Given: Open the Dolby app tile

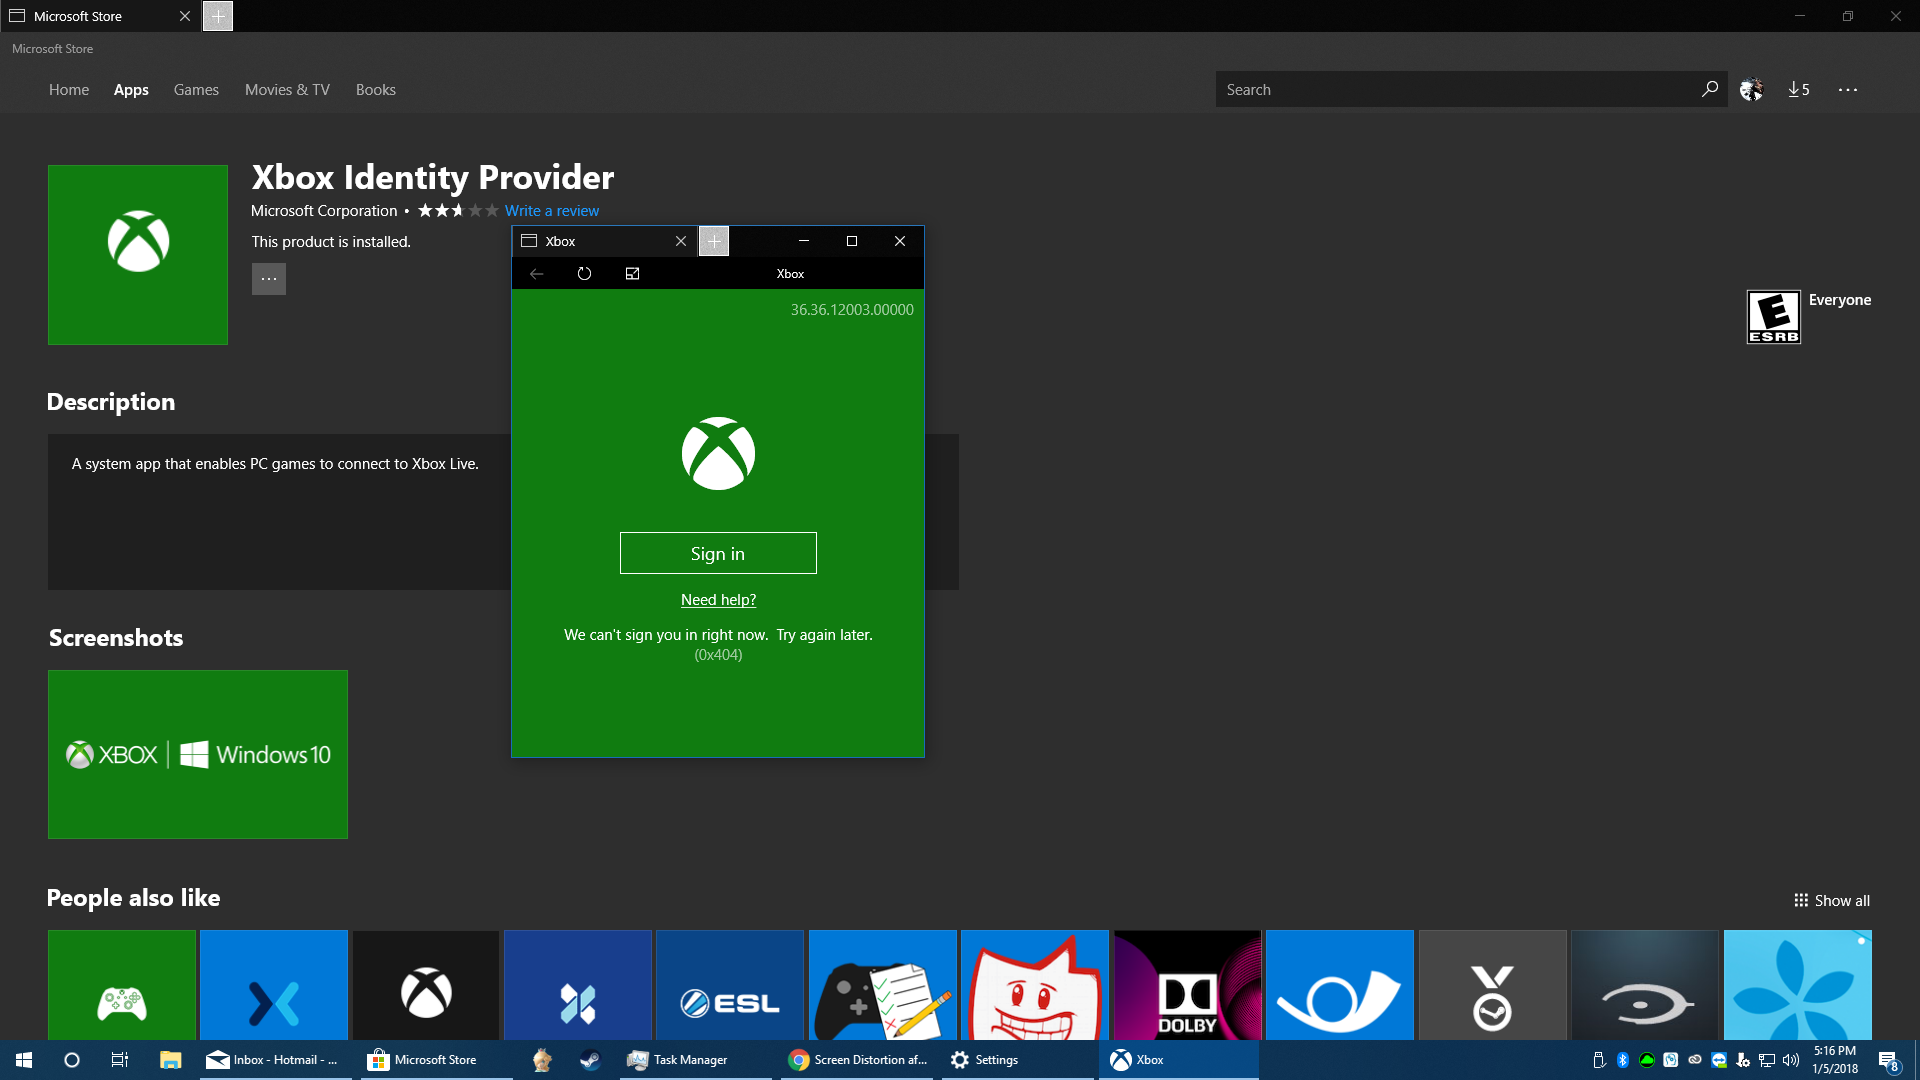Looking at the screenshot, I should [x=1187, y=985].
